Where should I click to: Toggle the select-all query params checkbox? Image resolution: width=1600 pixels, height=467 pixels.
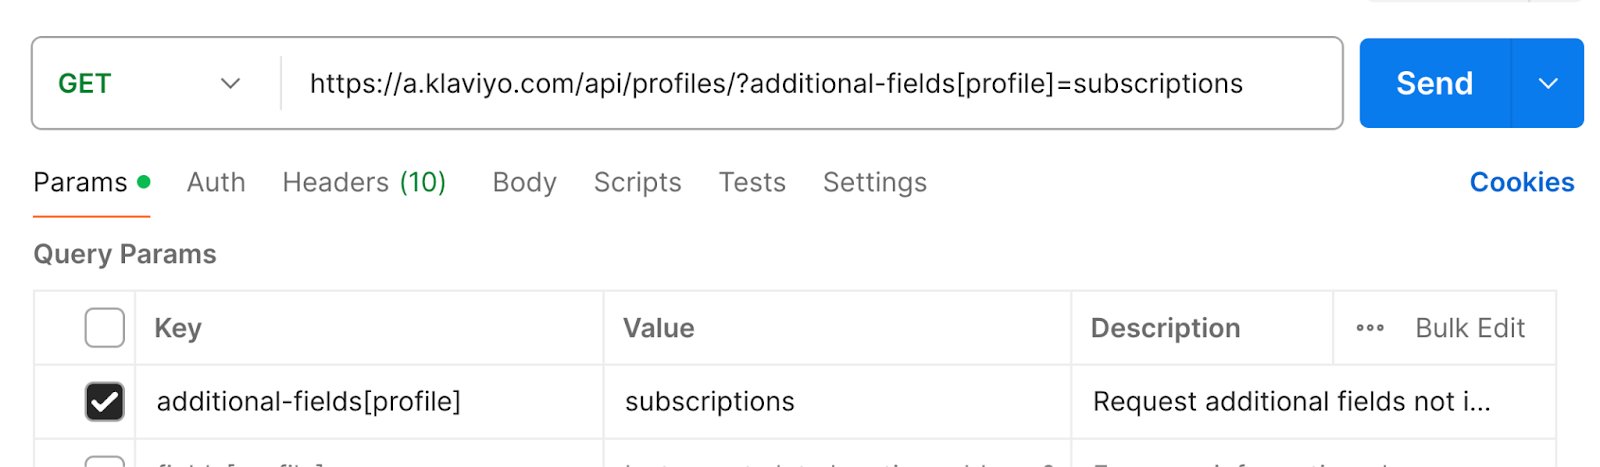(x=105, y=328)
